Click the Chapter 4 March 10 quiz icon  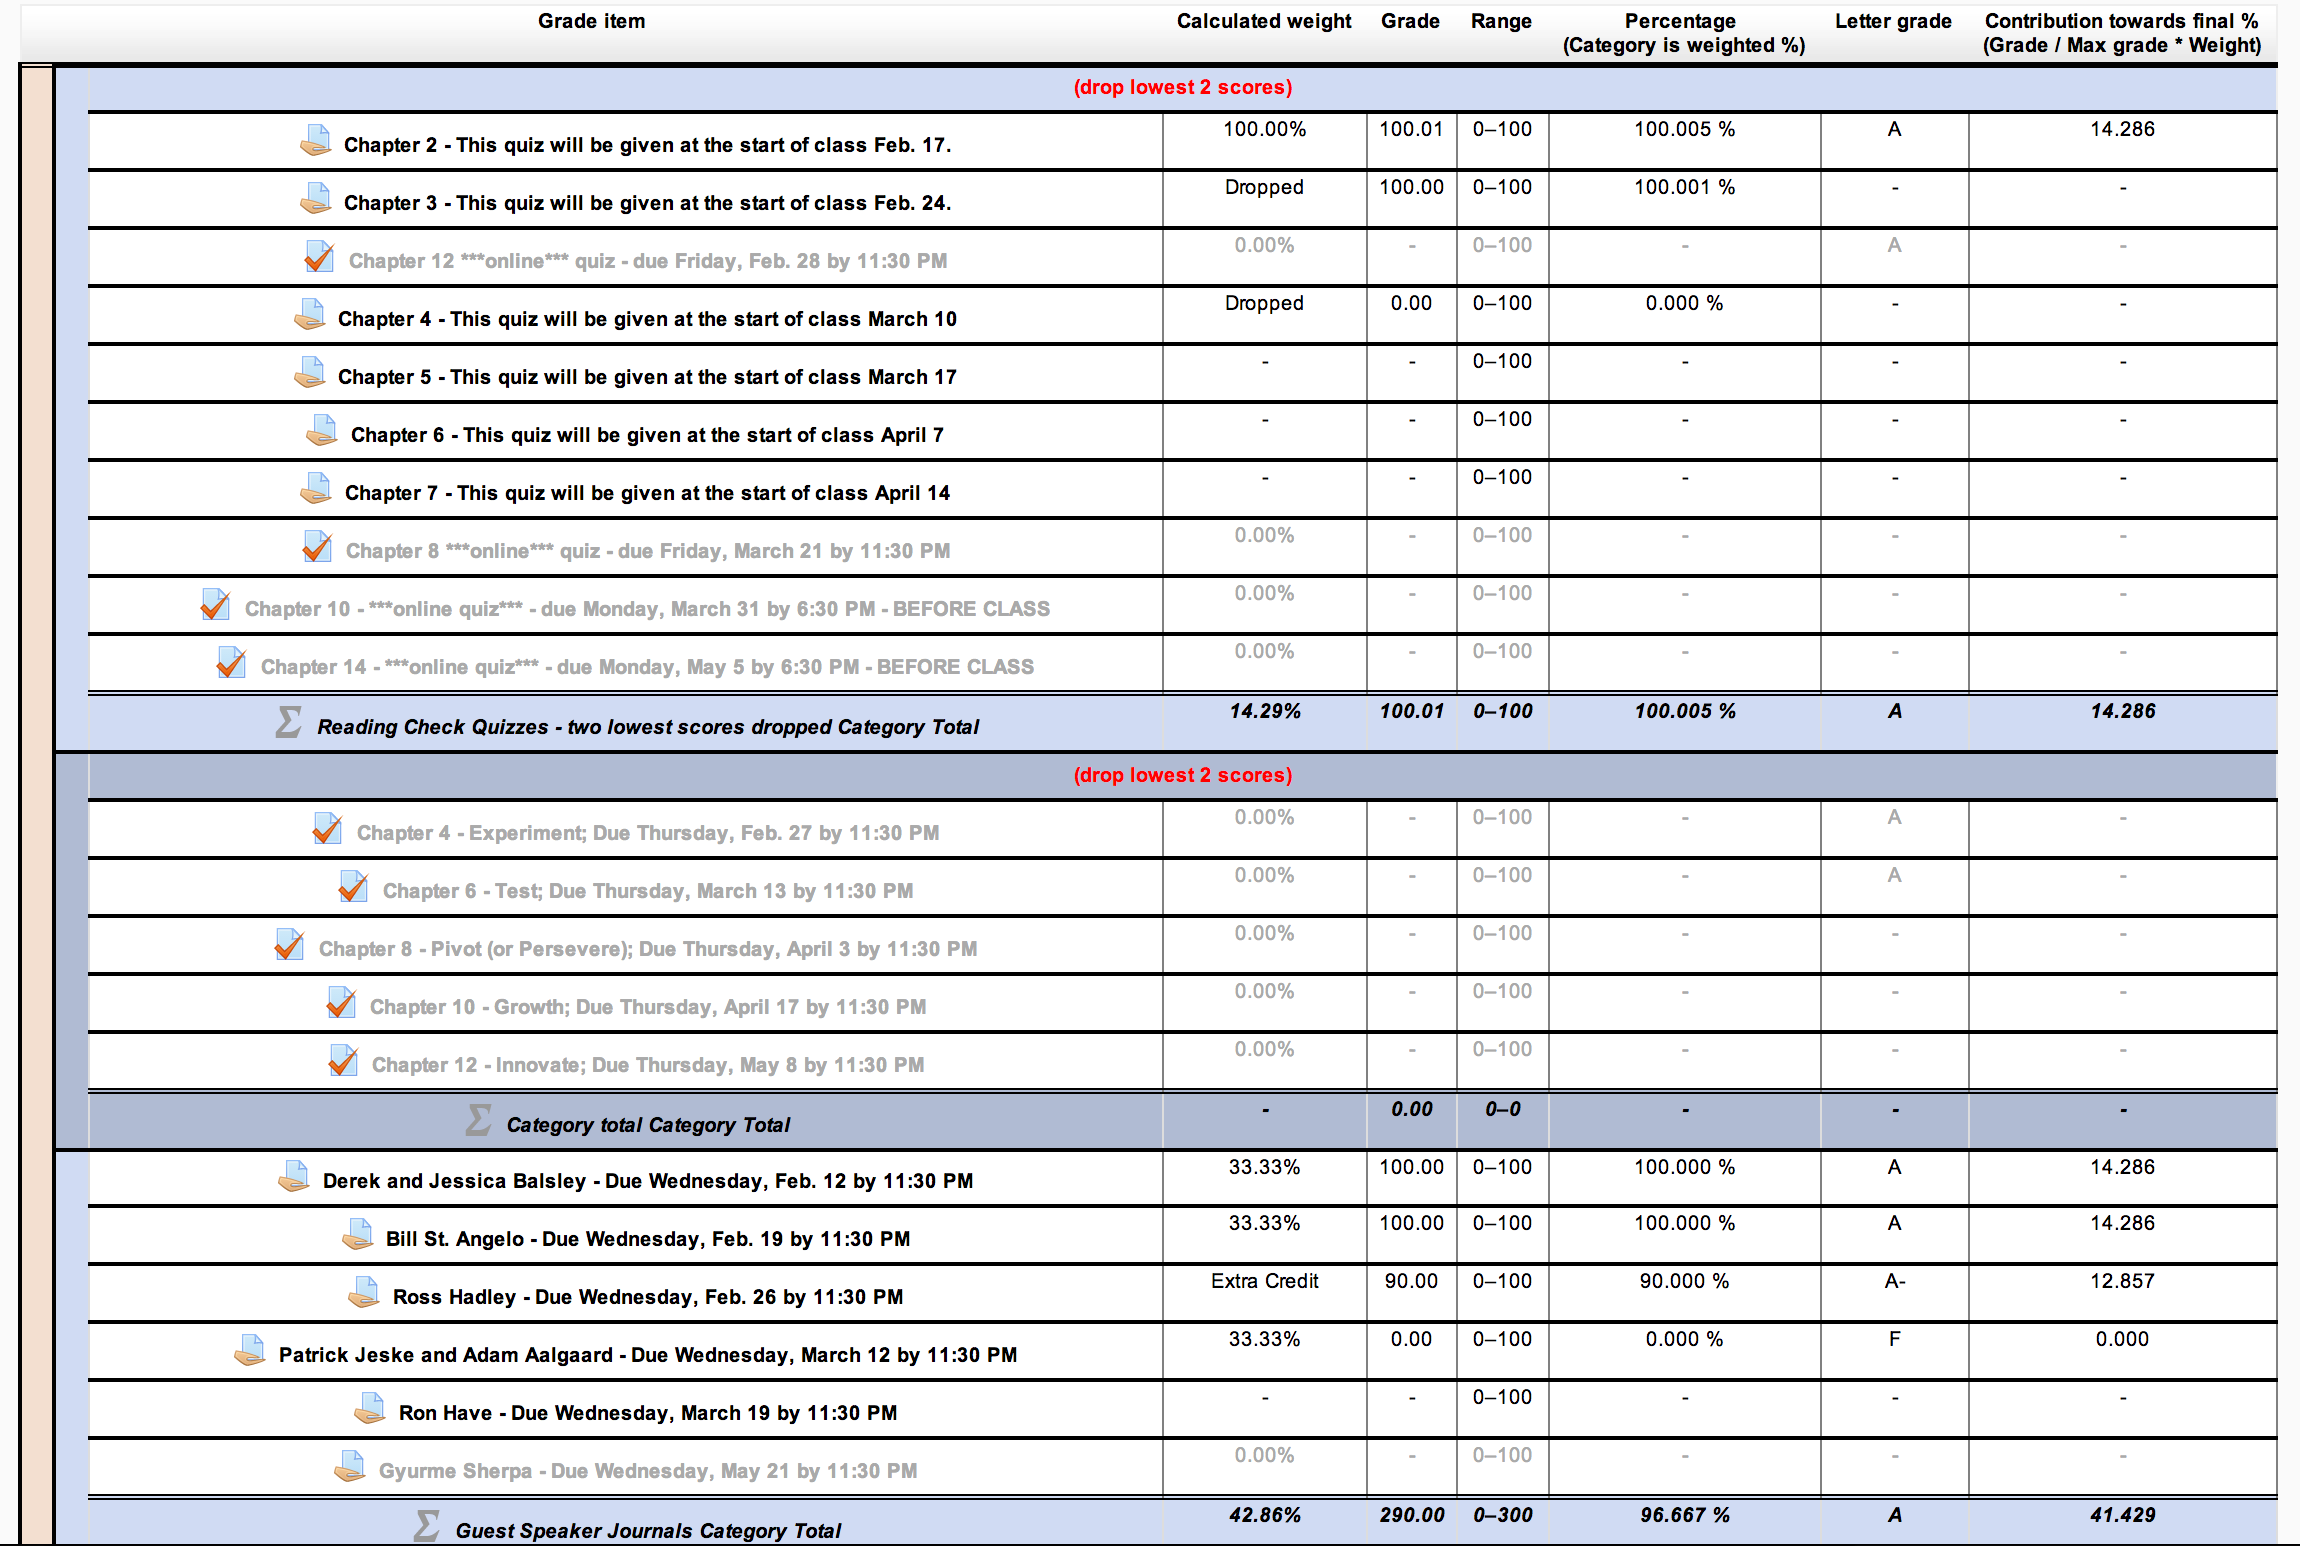coord(310,315)
